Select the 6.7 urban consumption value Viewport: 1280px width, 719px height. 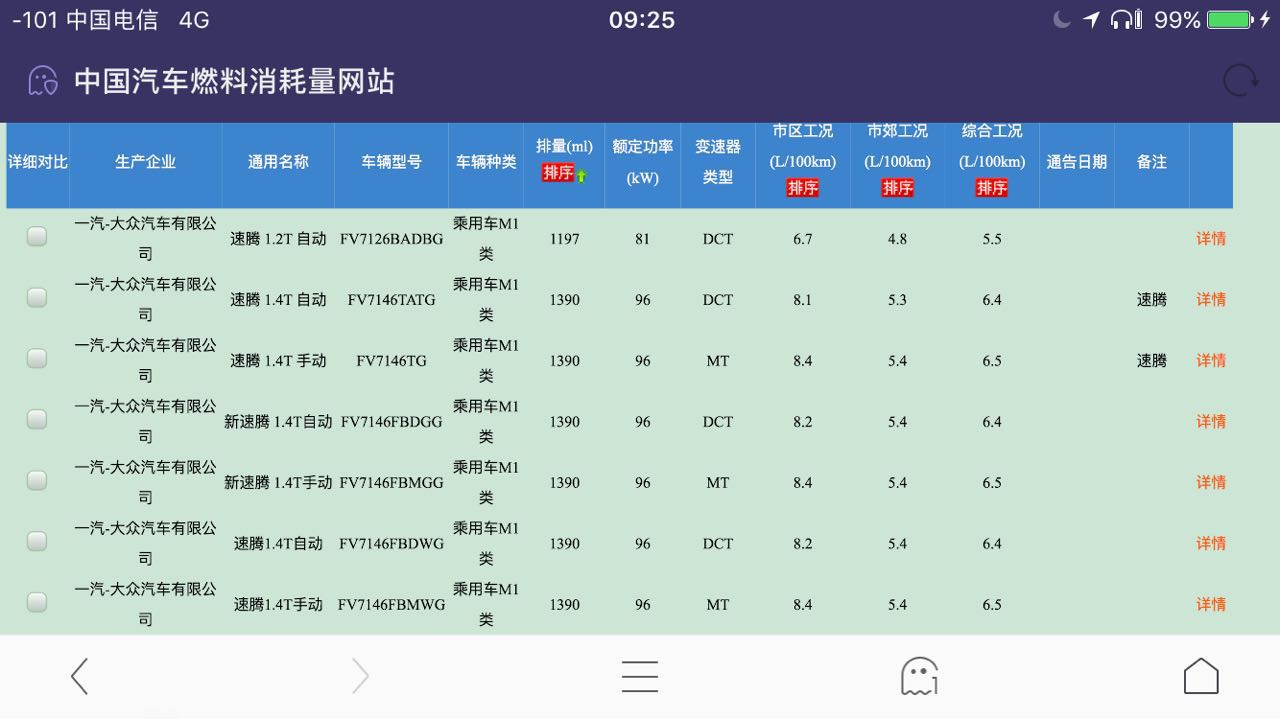click(x=802, y=239)
